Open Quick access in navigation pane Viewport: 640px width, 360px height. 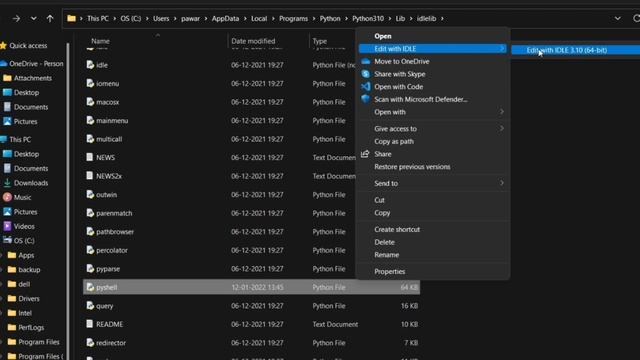tap(28, 46)
